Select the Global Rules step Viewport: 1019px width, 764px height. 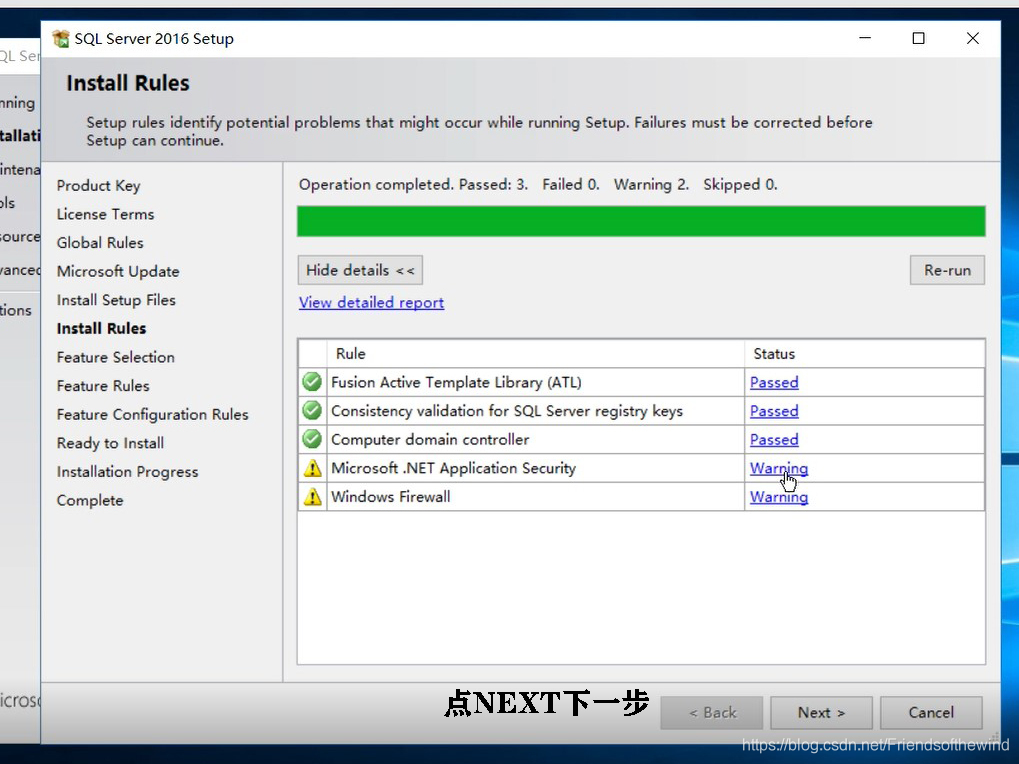(x=100, y=243)
